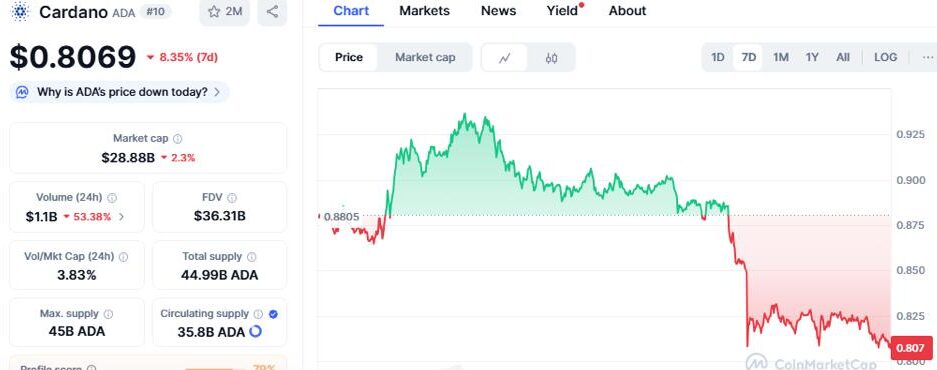This screenshot has width=937, height=370.
Task: Click the share icon
Action: coord(272,11)
